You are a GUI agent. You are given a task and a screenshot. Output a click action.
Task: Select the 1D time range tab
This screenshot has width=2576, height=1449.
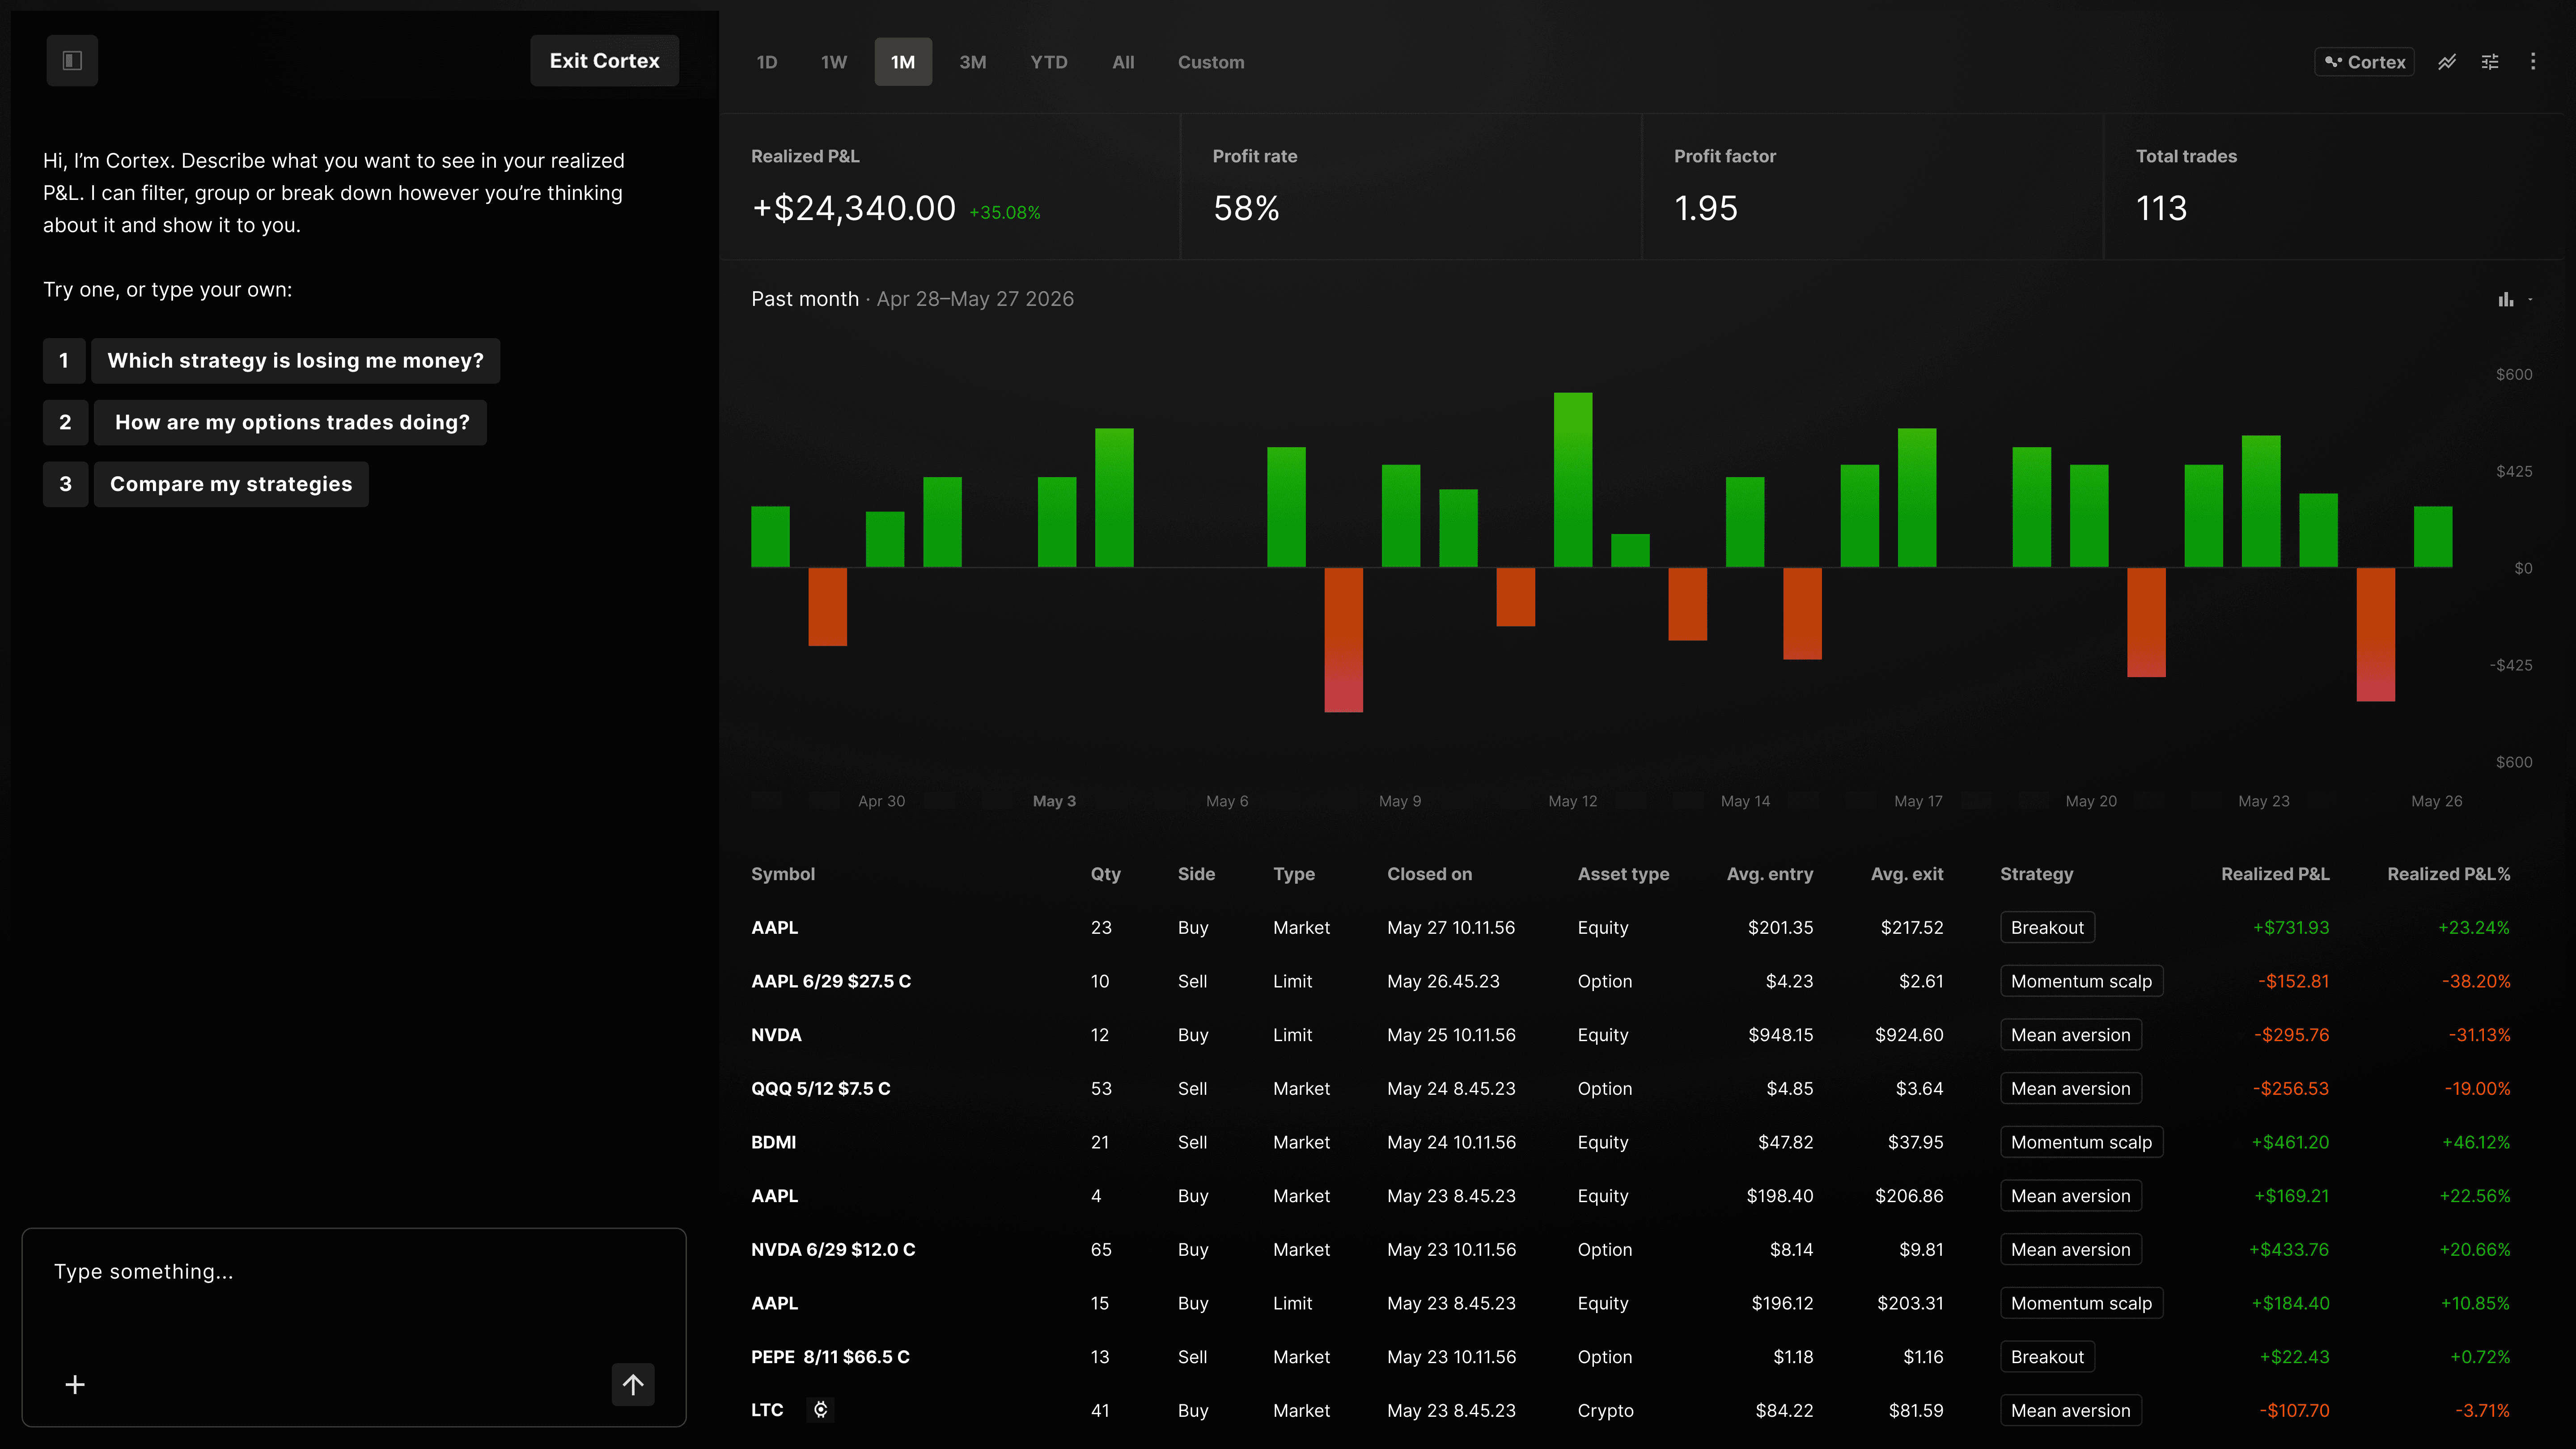pos(767,62)
